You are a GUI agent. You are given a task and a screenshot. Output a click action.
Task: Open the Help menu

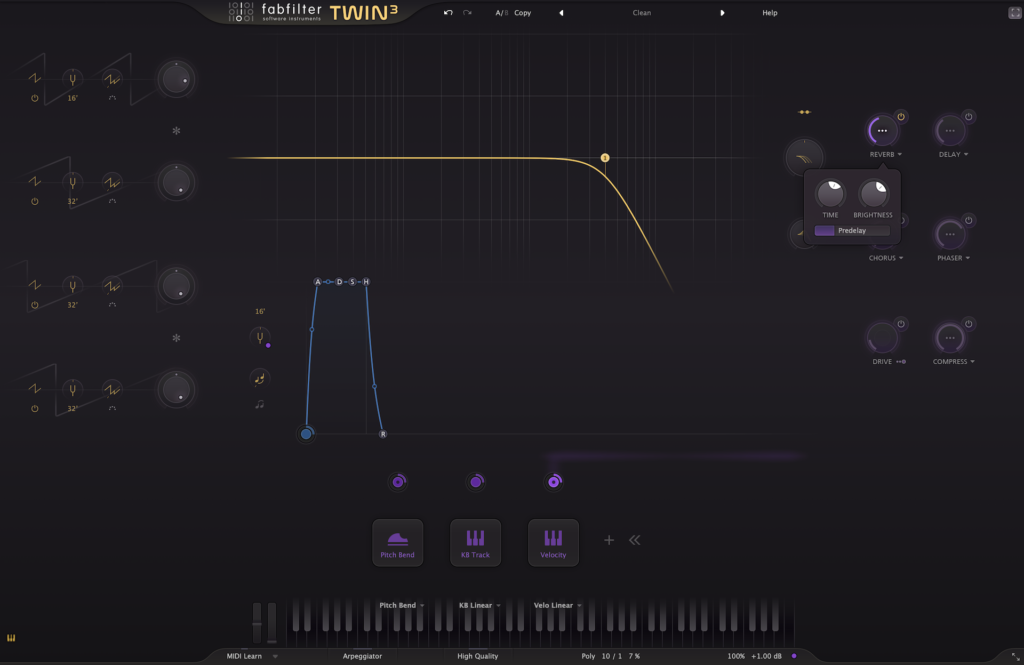[769, 13]
